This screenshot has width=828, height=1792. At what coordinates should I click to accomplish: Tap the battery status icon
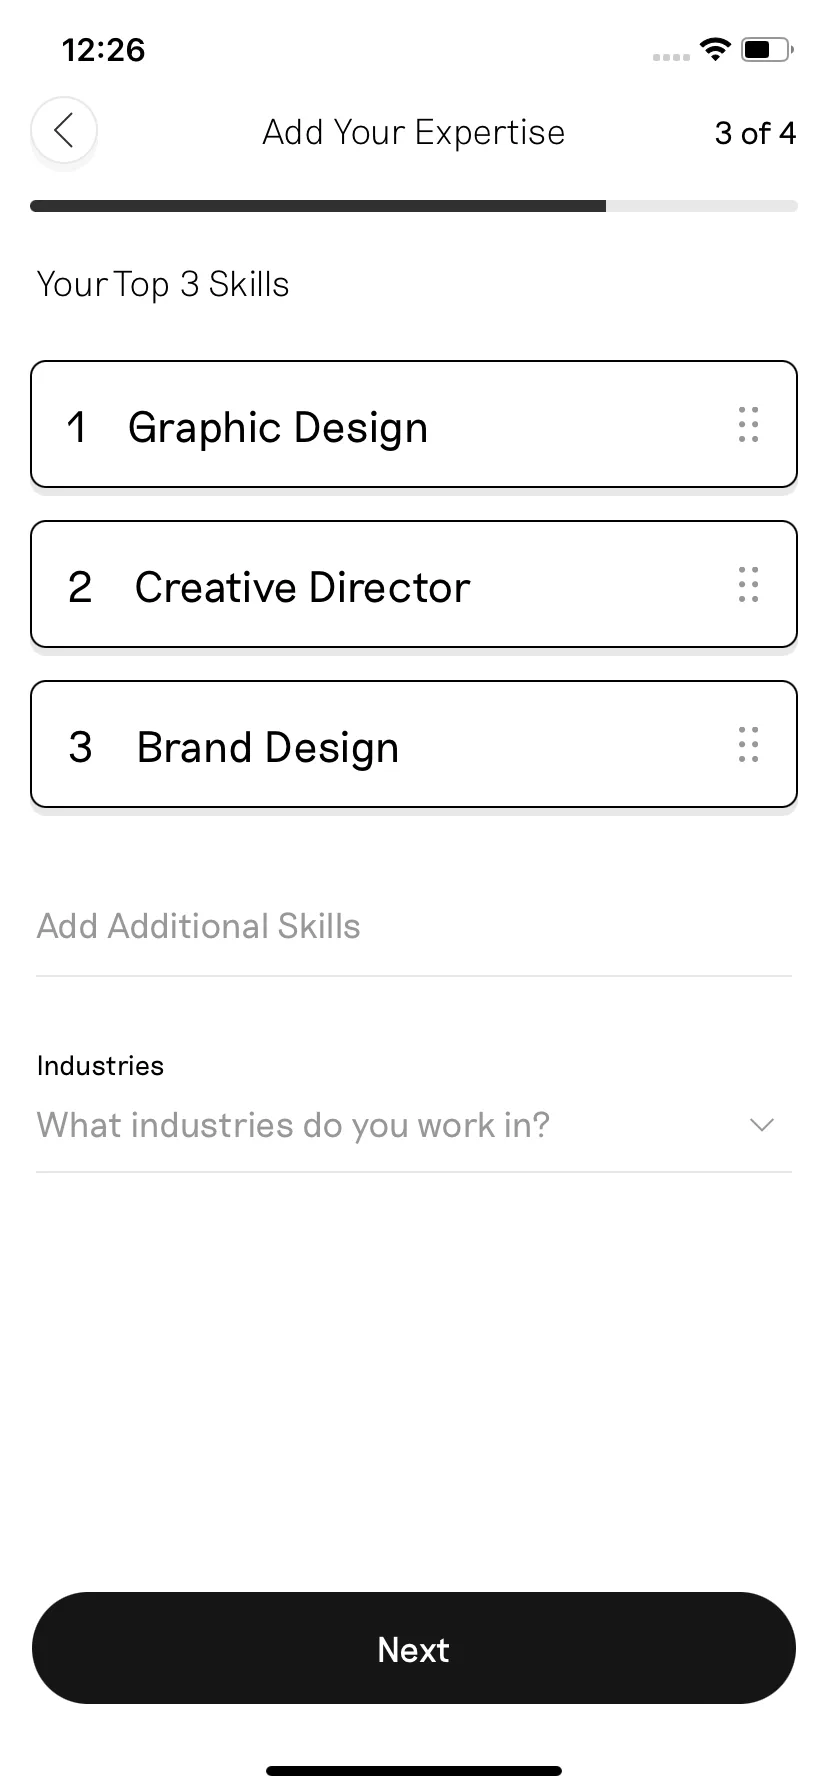coord(767,49)
